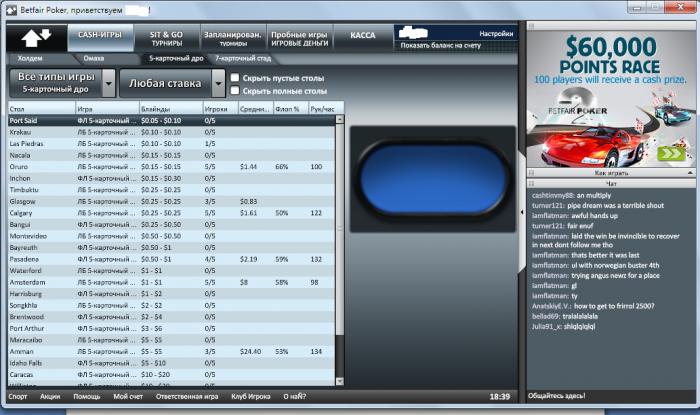Select the Calgary table row
The width and height of the screenshot is (700, 415).
pyautogui.click(x=171, y=213)
